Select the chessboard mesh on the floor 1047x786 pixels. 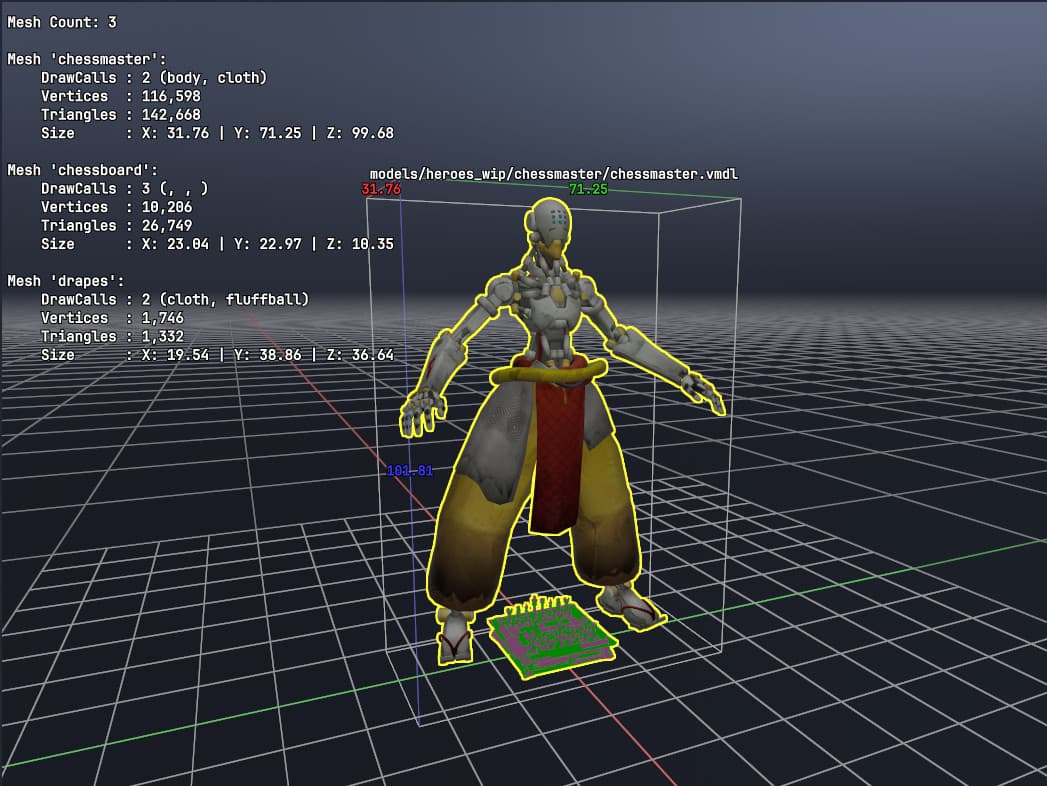551,636
